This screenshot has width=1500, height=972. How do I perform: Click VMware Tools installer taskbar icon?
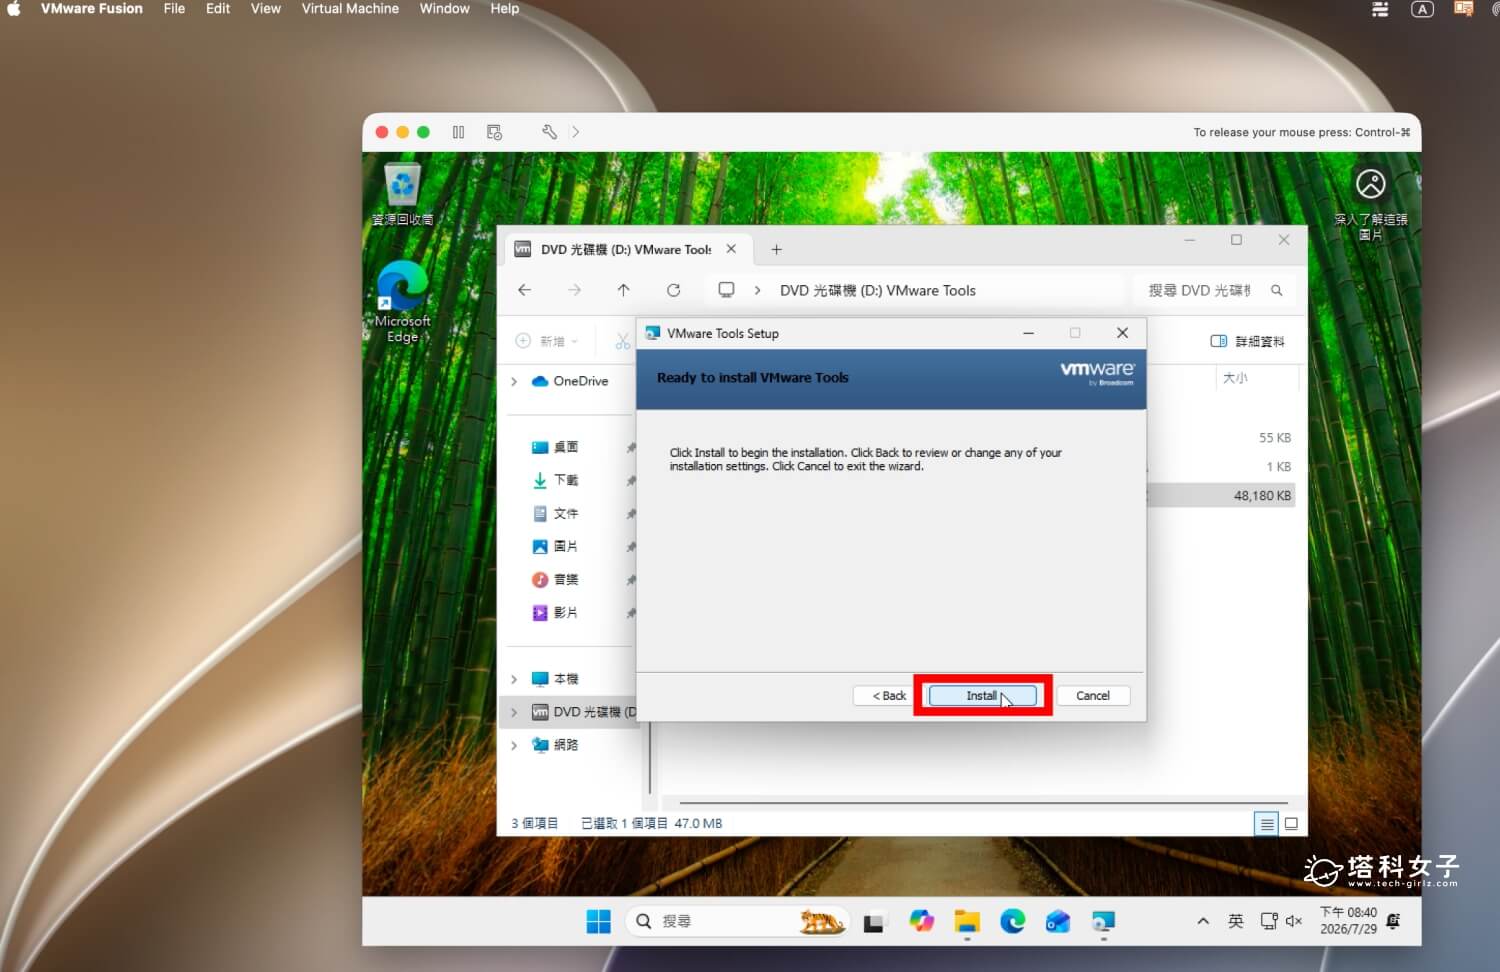click(x=1103, y=921)
